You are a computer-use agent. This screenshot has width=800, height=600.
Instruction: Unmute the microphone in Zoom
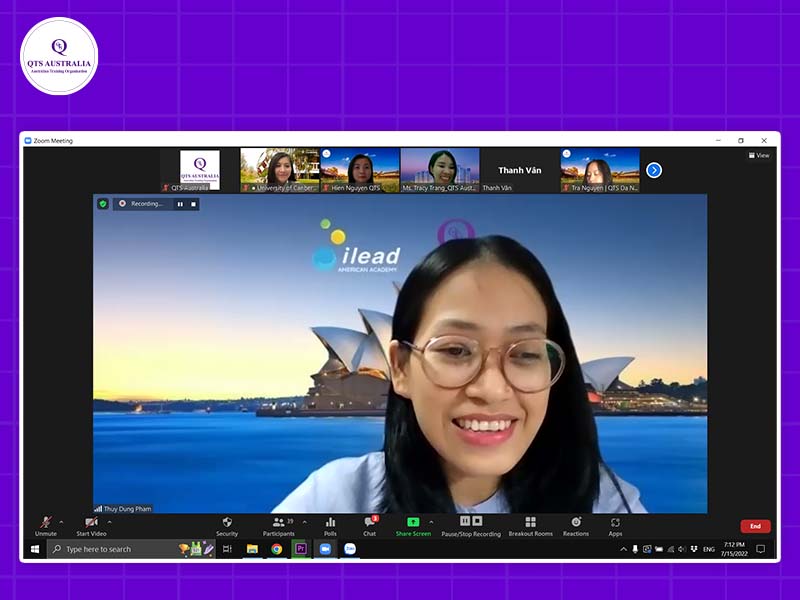pyautogui.click(x=46, y=526)
